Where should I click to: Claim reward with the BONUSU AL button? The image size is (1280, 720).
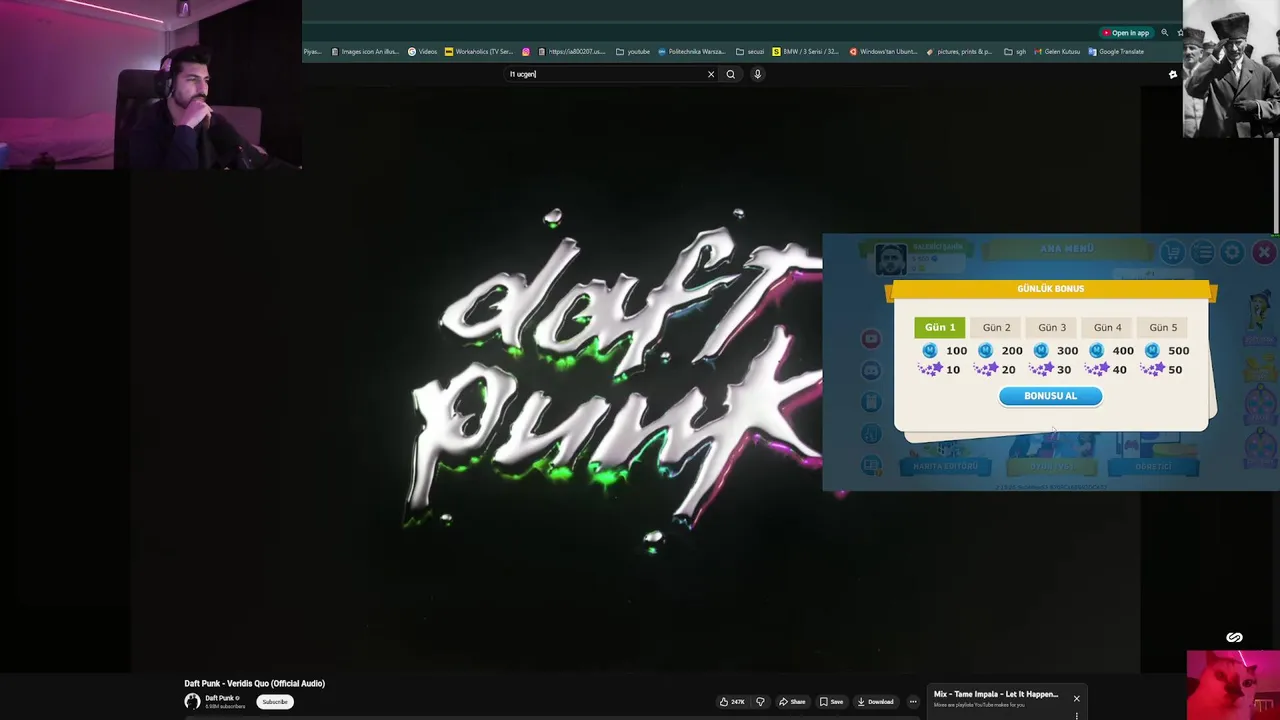click(x=1050, y=396)
